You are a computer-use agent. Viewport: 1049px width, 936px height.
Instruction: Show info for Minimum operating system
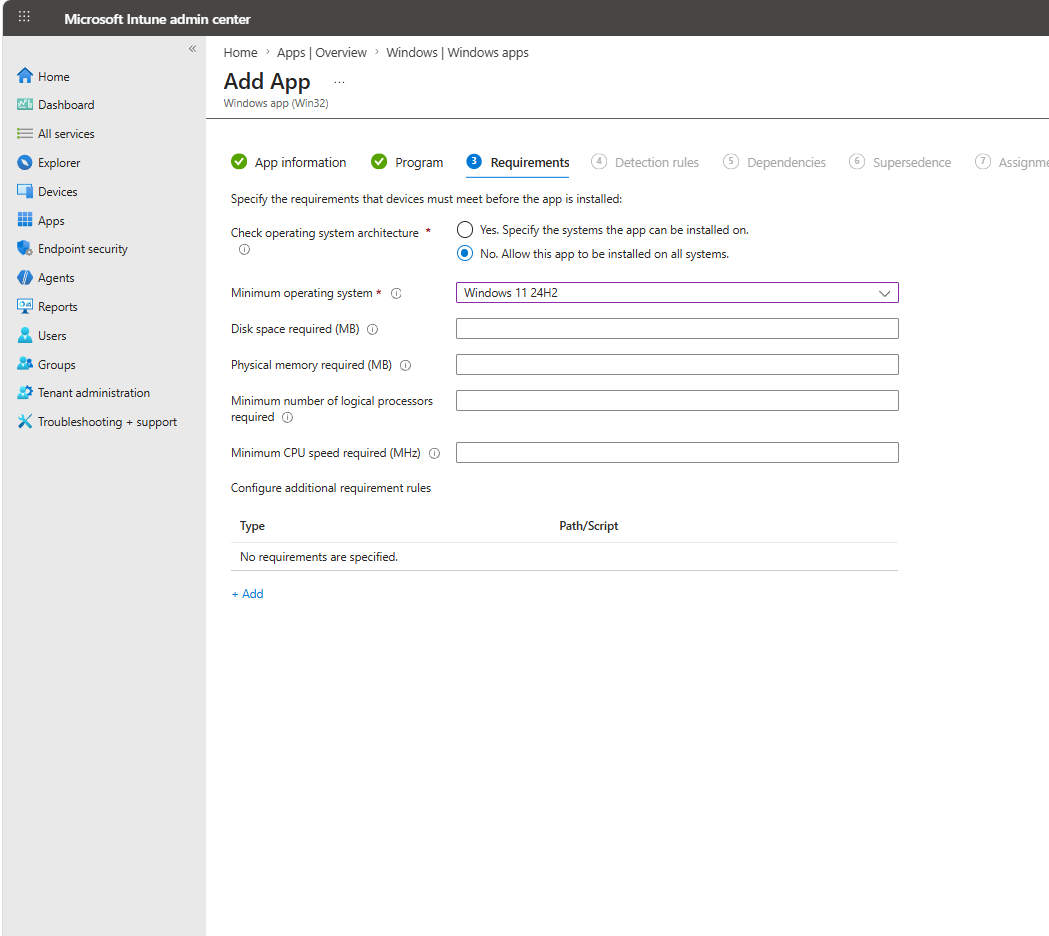pos(396,294)
